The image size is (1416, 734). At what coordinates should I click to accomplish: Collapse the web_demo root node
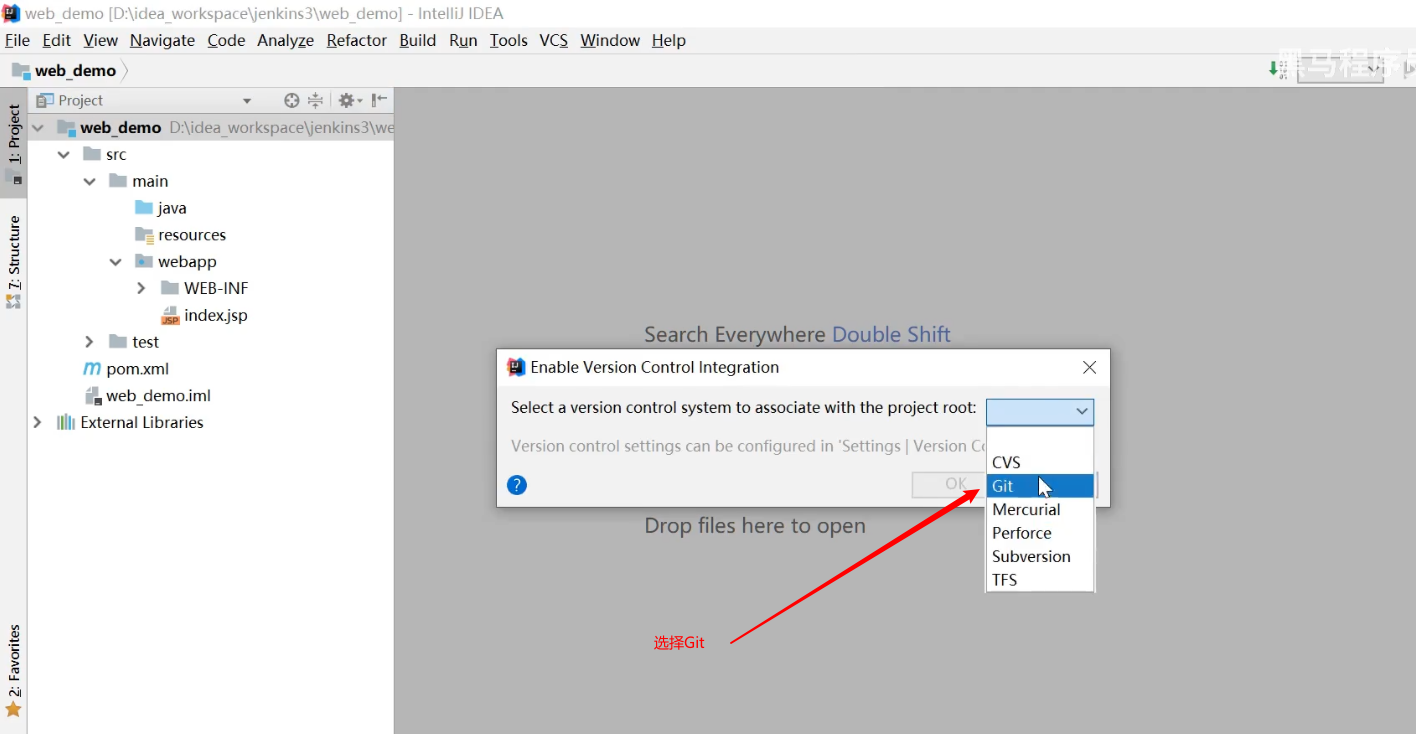(38, 127)
